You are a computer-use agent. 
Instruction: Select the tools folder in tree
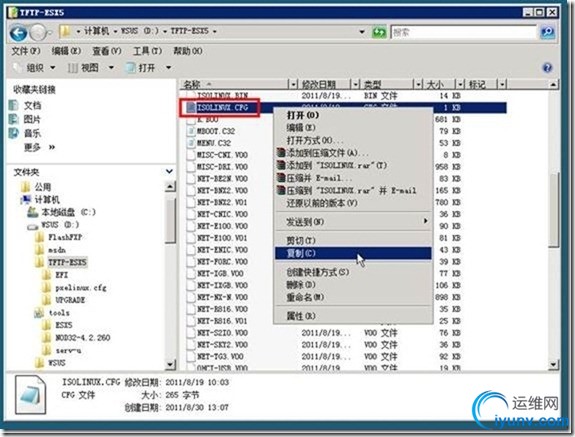(x=59, y=313)
